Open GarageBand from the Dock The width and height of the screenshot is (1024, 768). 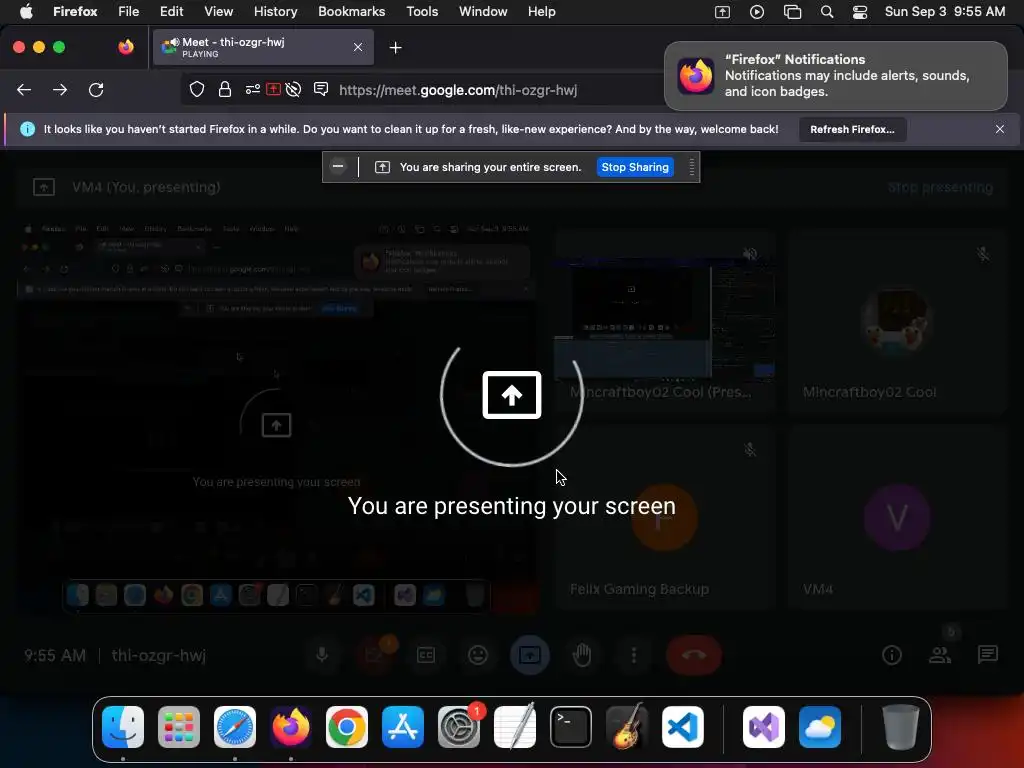(627, 727)
